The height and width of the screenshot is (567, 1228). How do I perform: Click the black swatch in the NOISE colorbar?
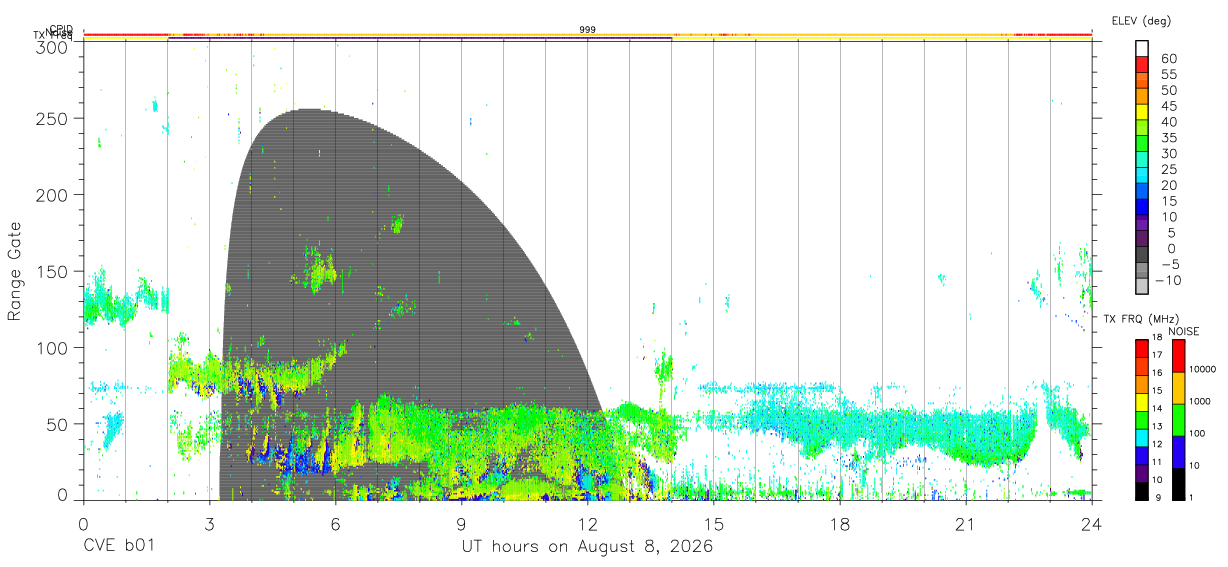[x=1179, y=484]
